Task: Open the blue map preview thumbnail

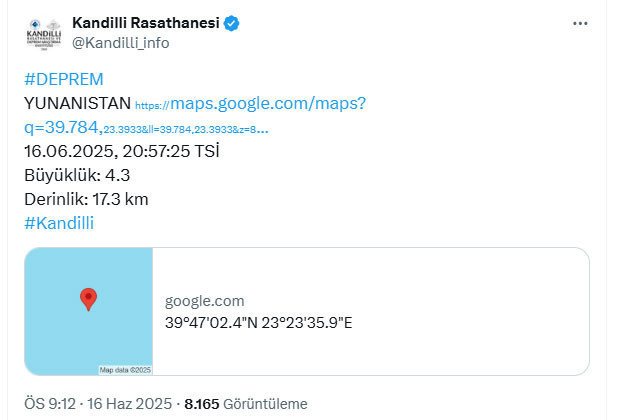Action: click(x=89, y=311)
